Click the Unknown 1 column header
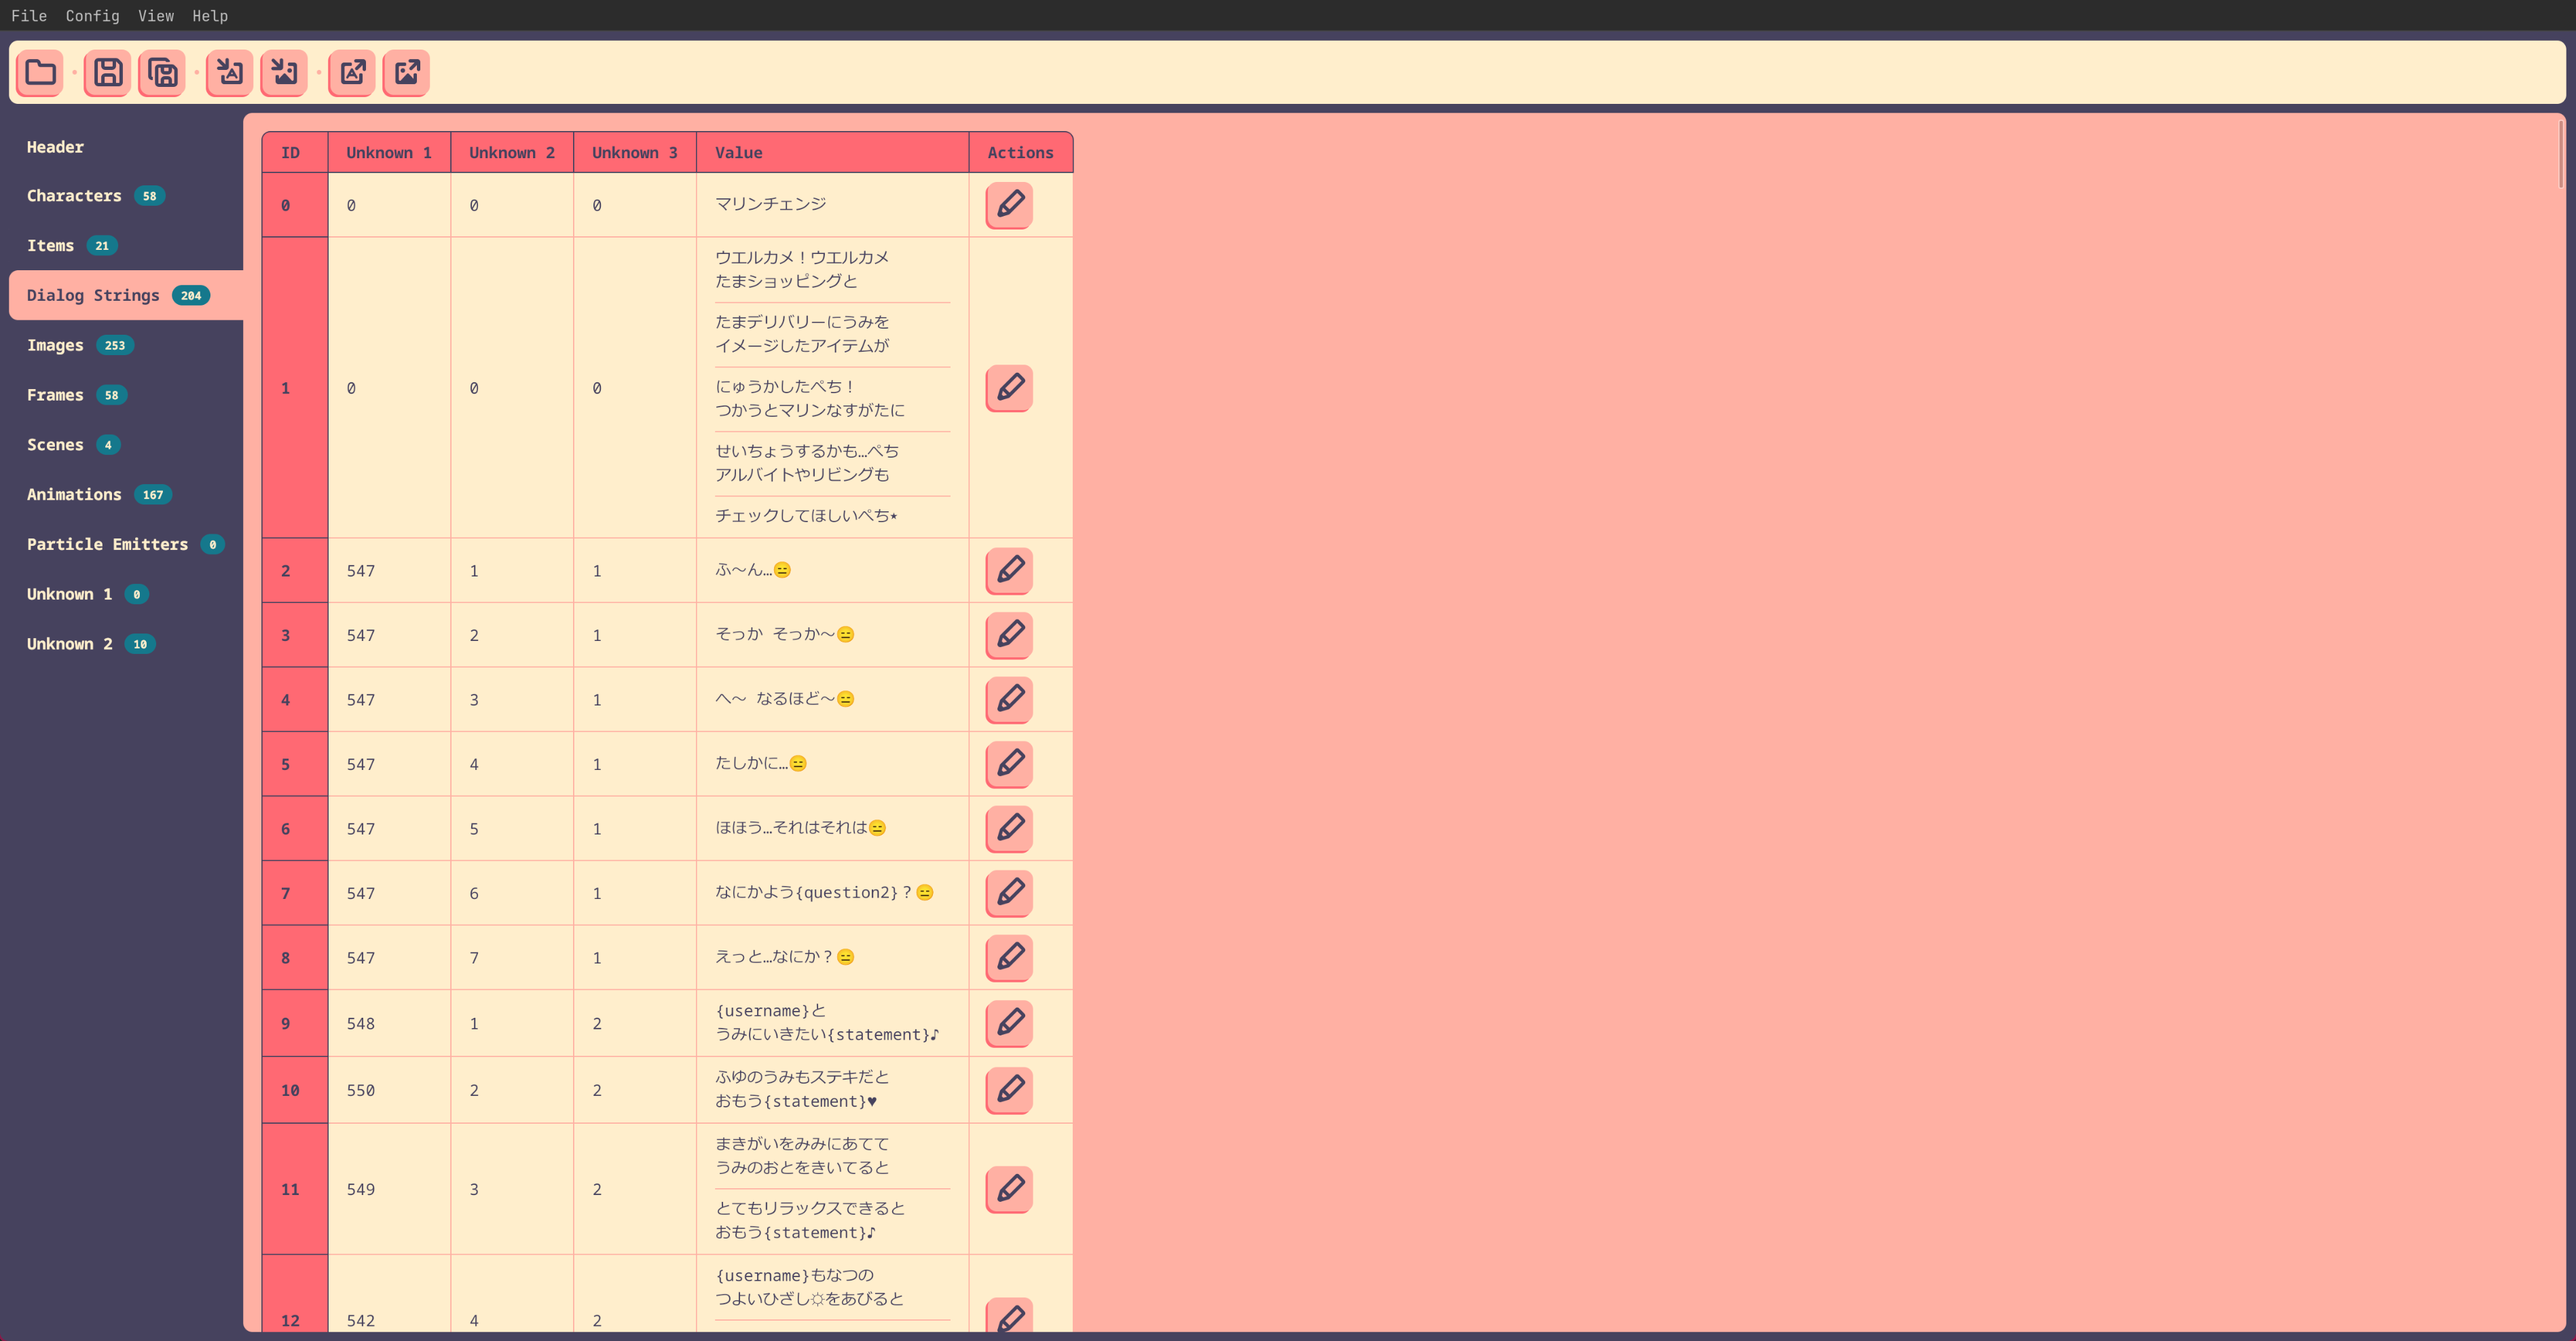 (x=389, y=152)
